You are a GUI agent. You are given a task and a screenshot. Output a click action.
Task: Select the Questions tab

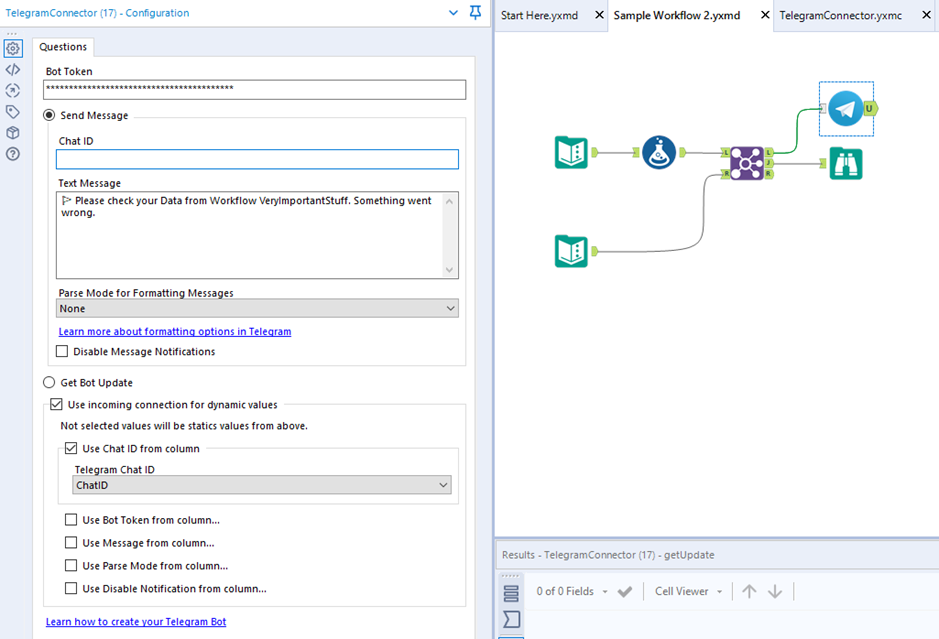63,47
